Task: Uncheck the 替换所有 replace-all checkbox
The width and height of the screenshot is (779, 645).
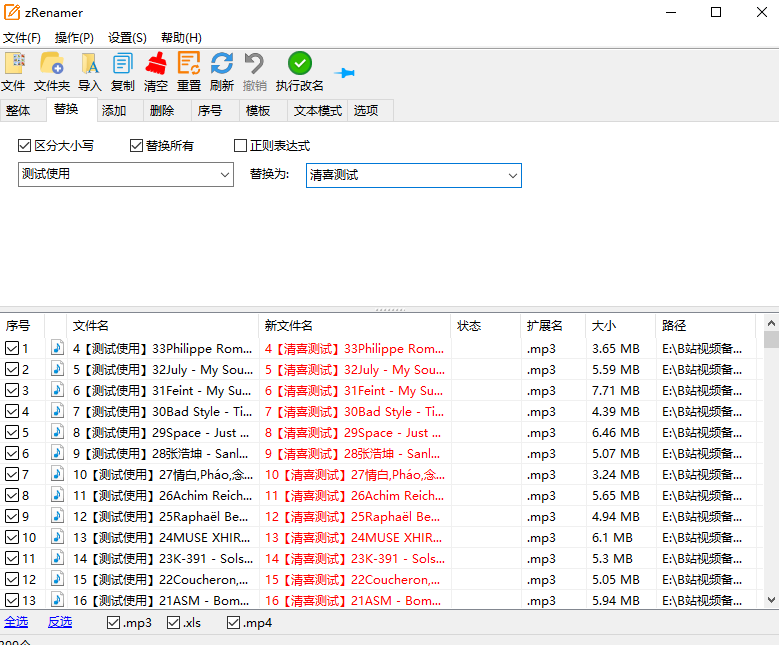Action: click(137, 146)
